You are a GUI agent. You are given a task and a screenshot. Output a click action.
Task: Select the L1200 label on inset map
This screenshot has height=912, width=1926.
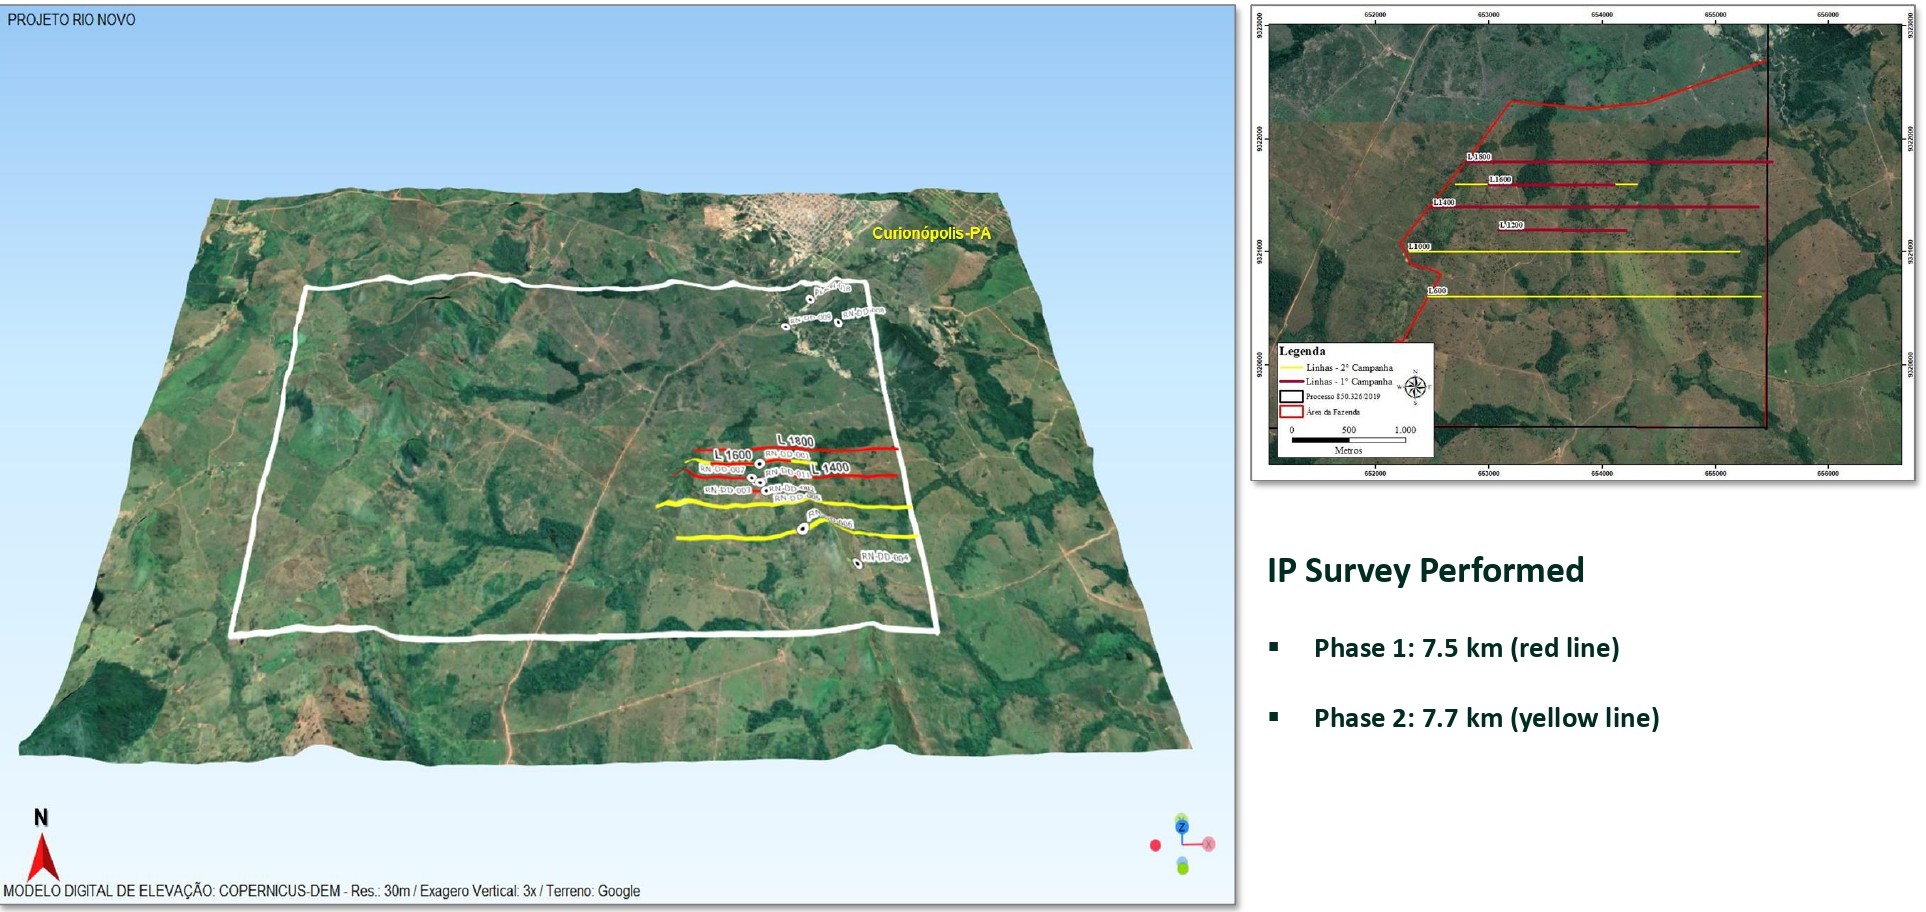pyautogui.click(x=1511, y=225)
